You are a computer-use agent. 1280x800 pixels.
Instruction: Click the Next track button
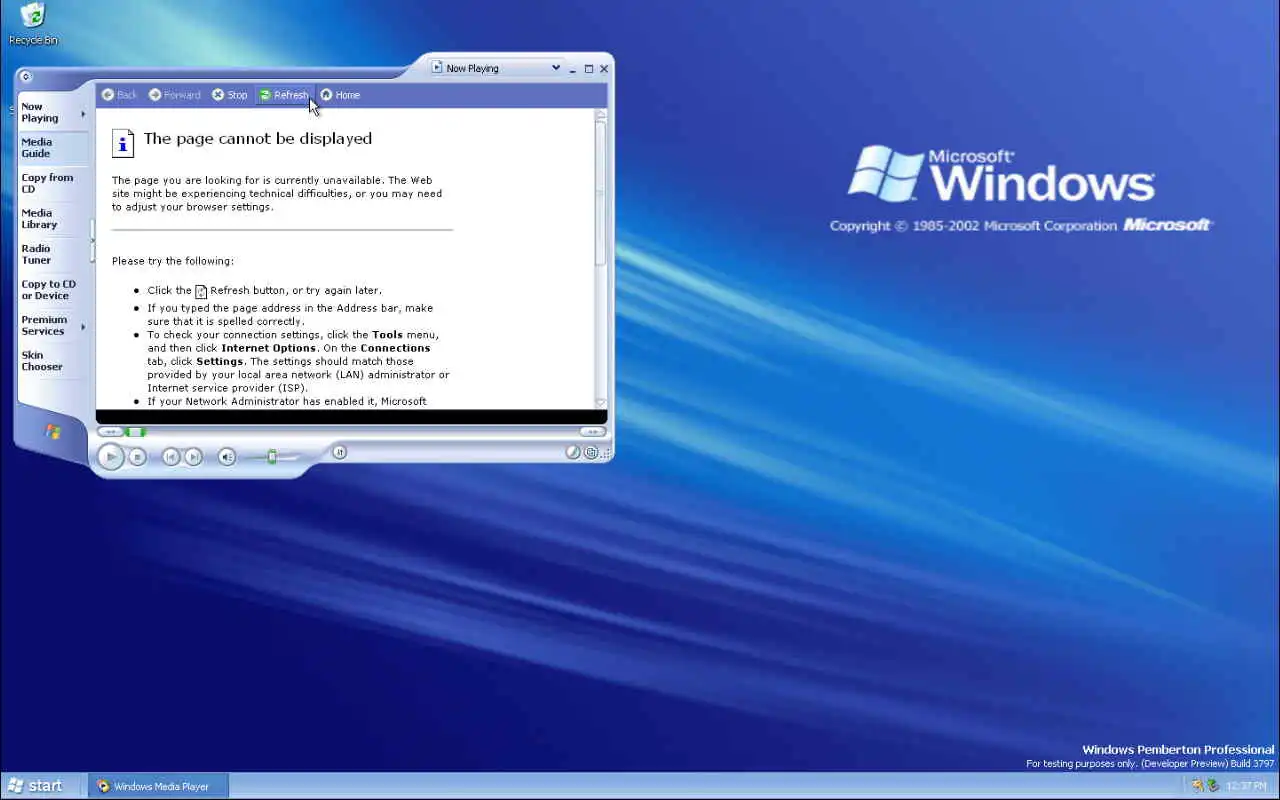click(x=194, y=457)
